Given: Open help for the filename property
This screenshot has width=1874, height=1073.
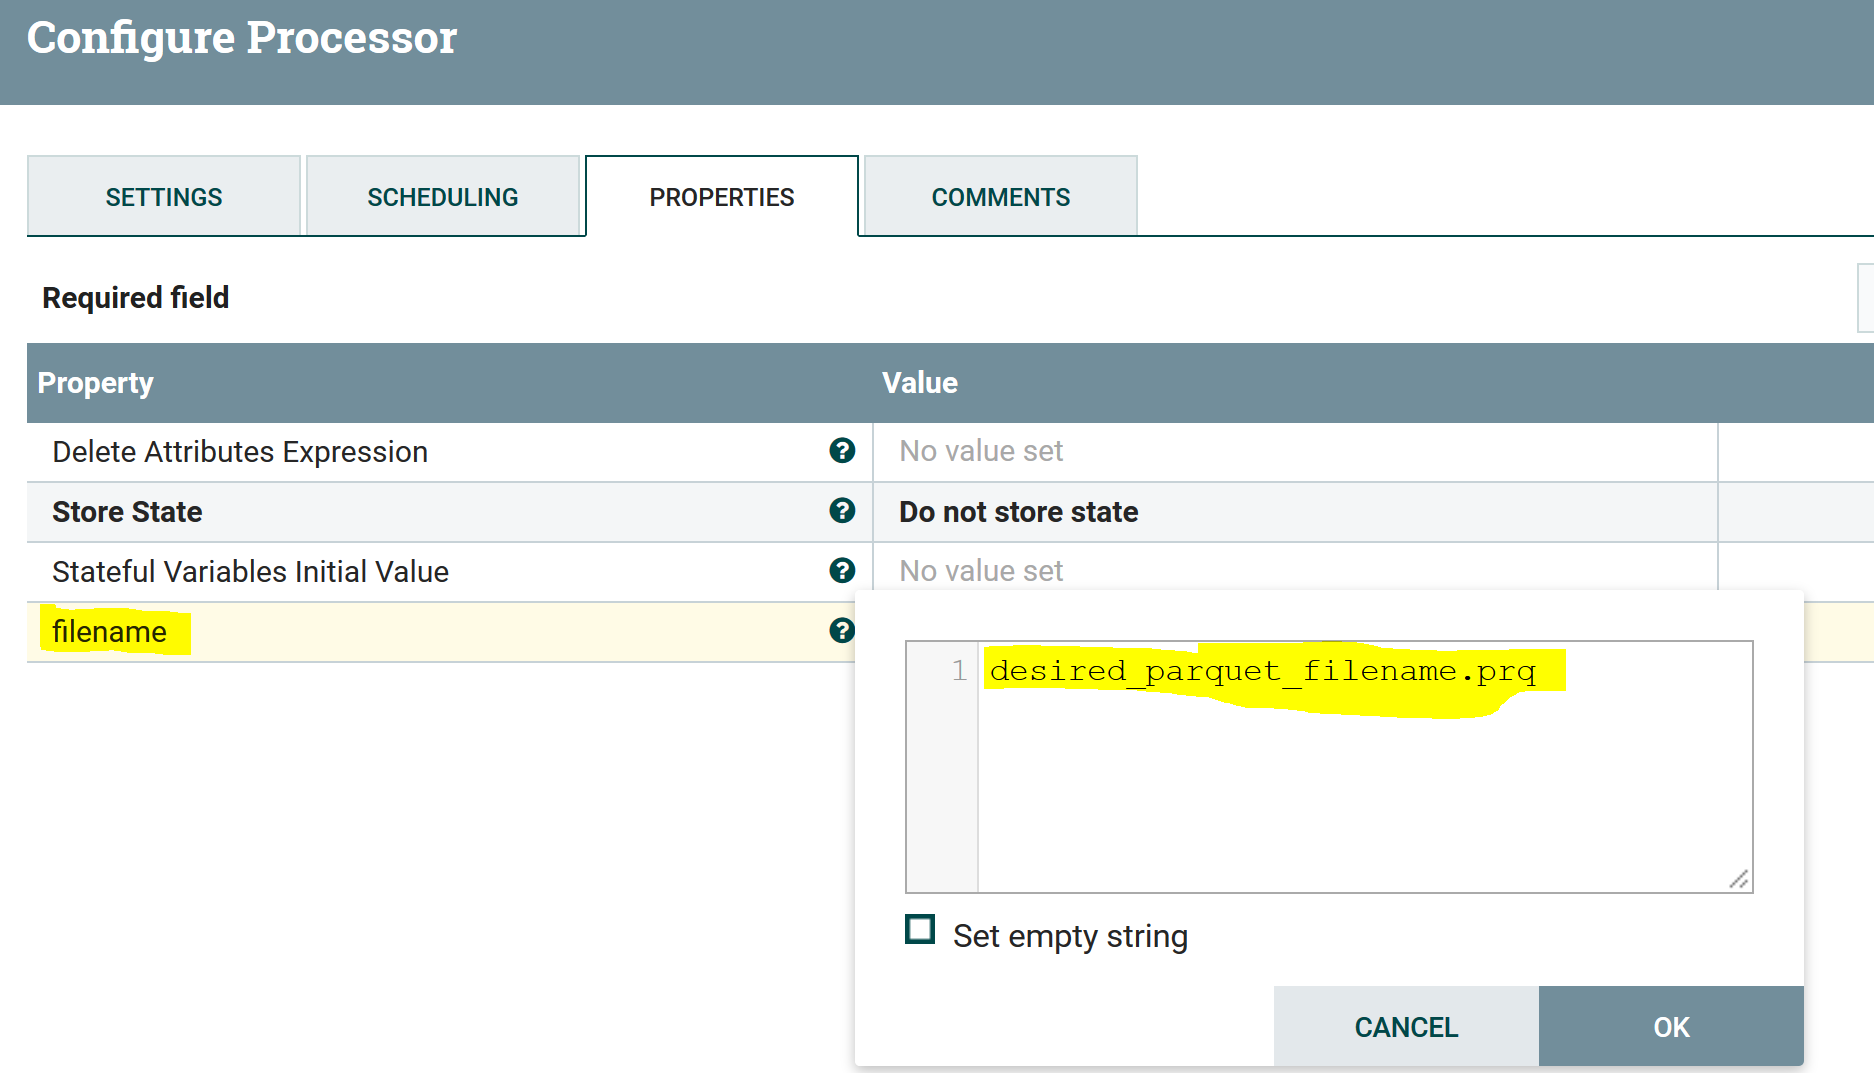Looking at the screenshot, I should (843, 631).
